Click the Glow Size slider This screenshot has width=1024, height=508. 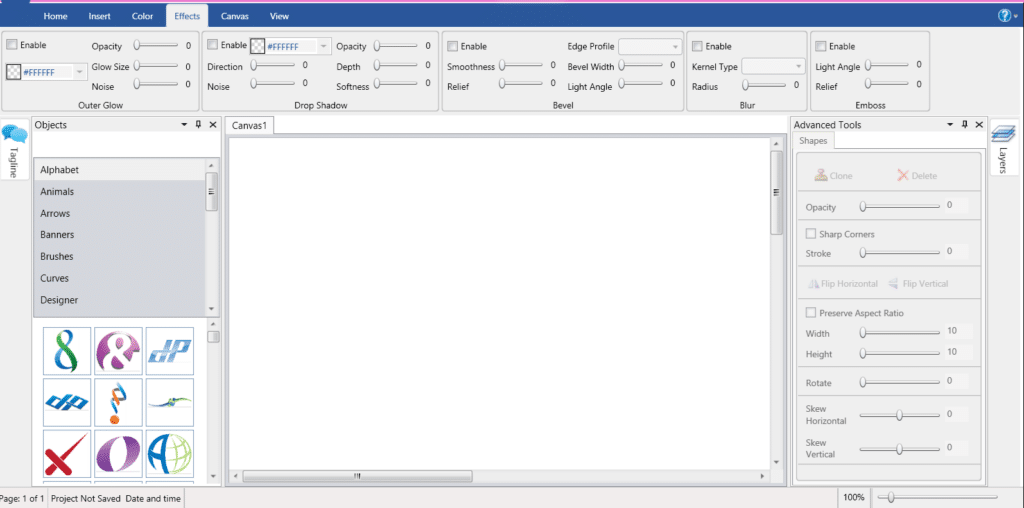pyautogui.click(x=155, y=66)
